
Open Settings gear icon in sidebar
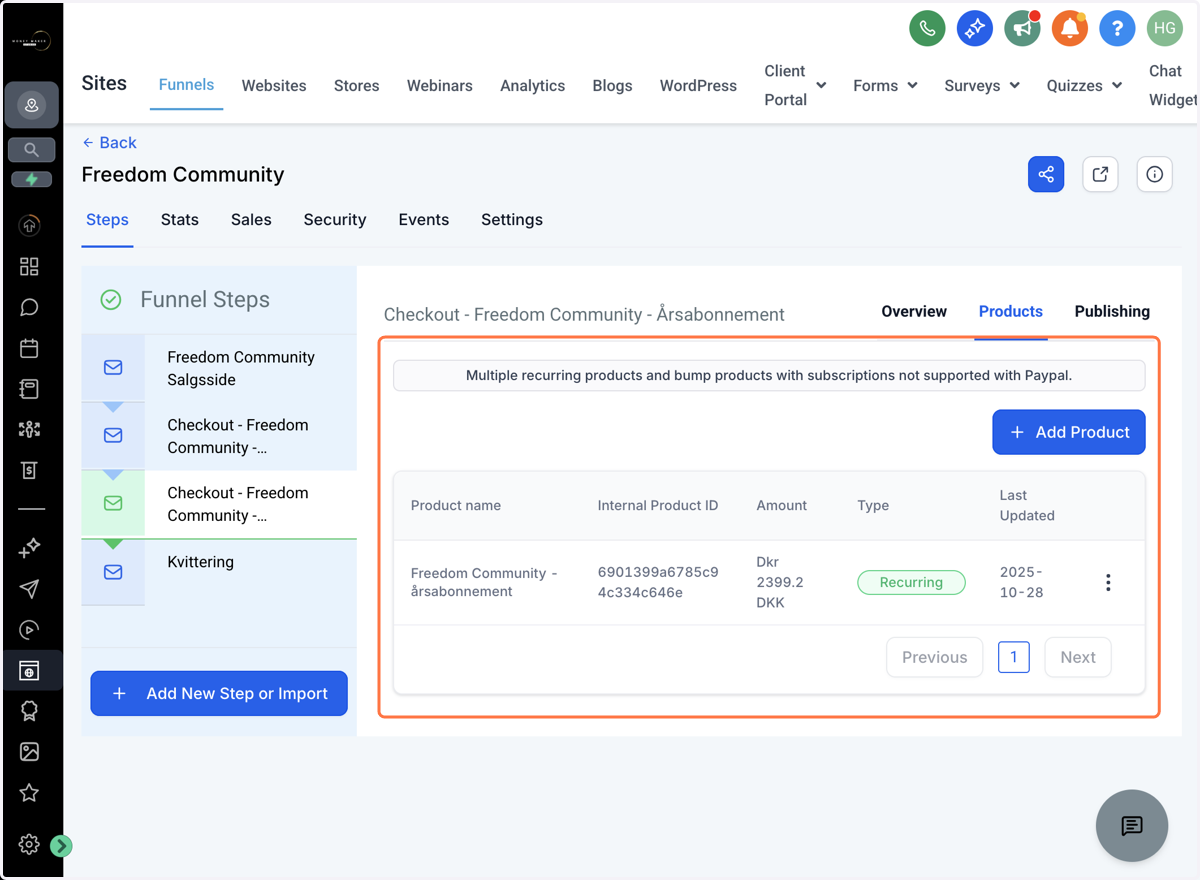click(29, 845)
